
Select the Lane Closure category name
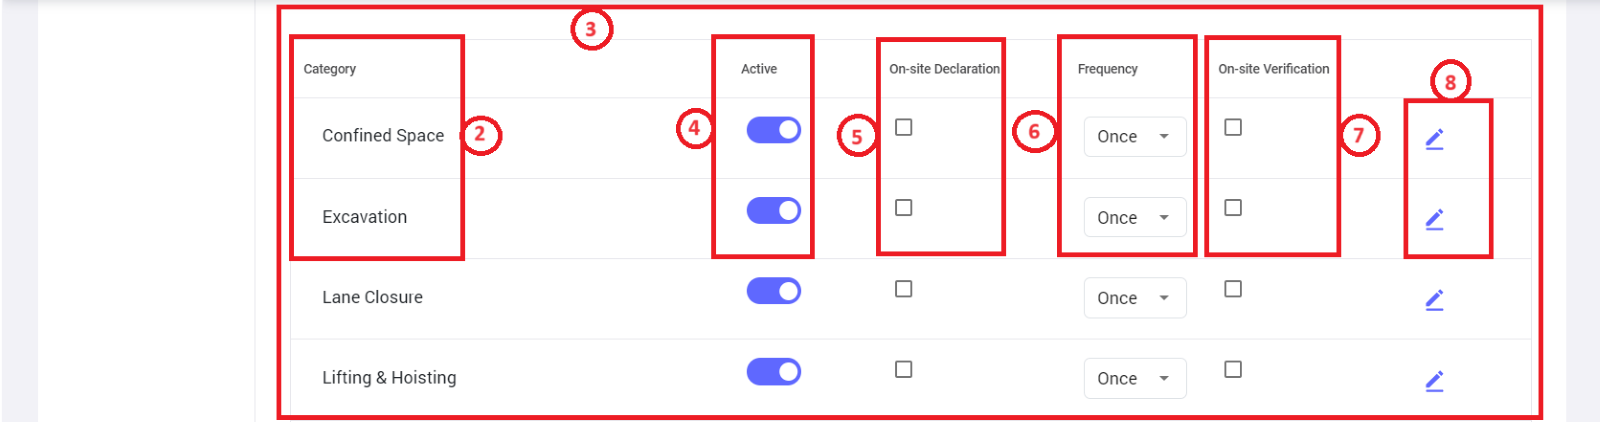(372, 297)
